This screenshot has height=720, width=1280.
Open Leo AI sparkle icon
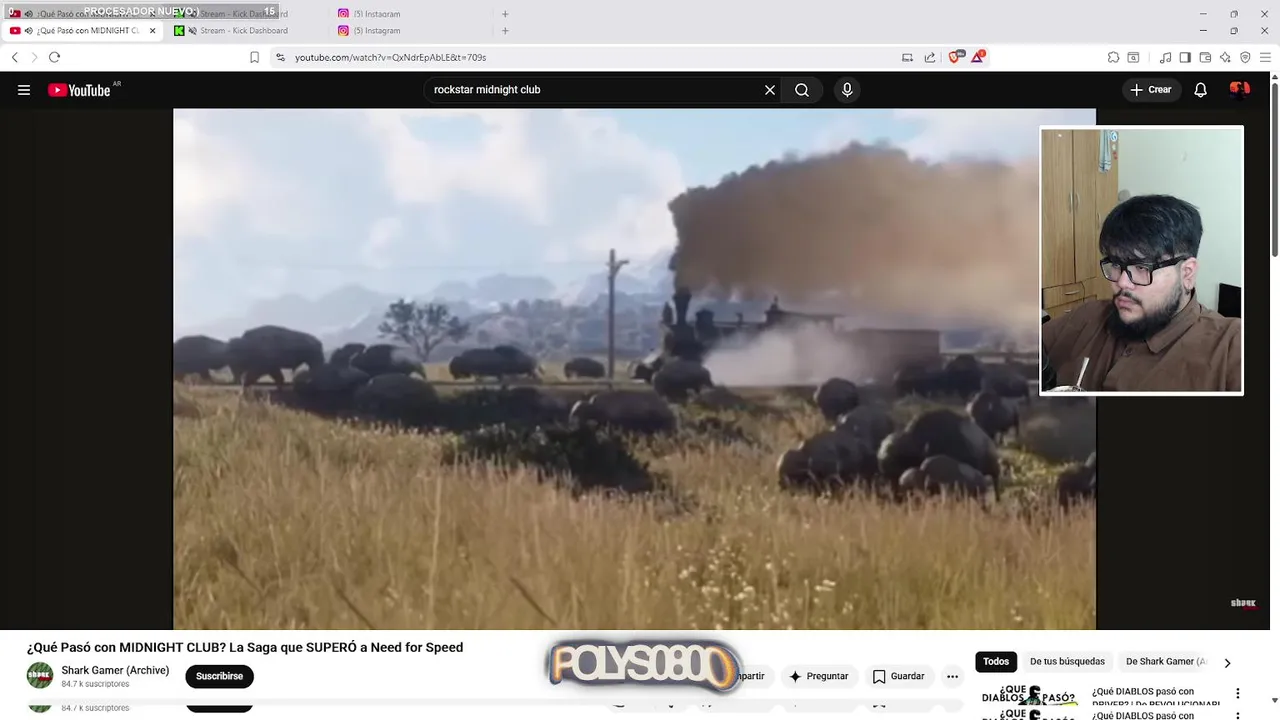click(x=1225, y=57)
